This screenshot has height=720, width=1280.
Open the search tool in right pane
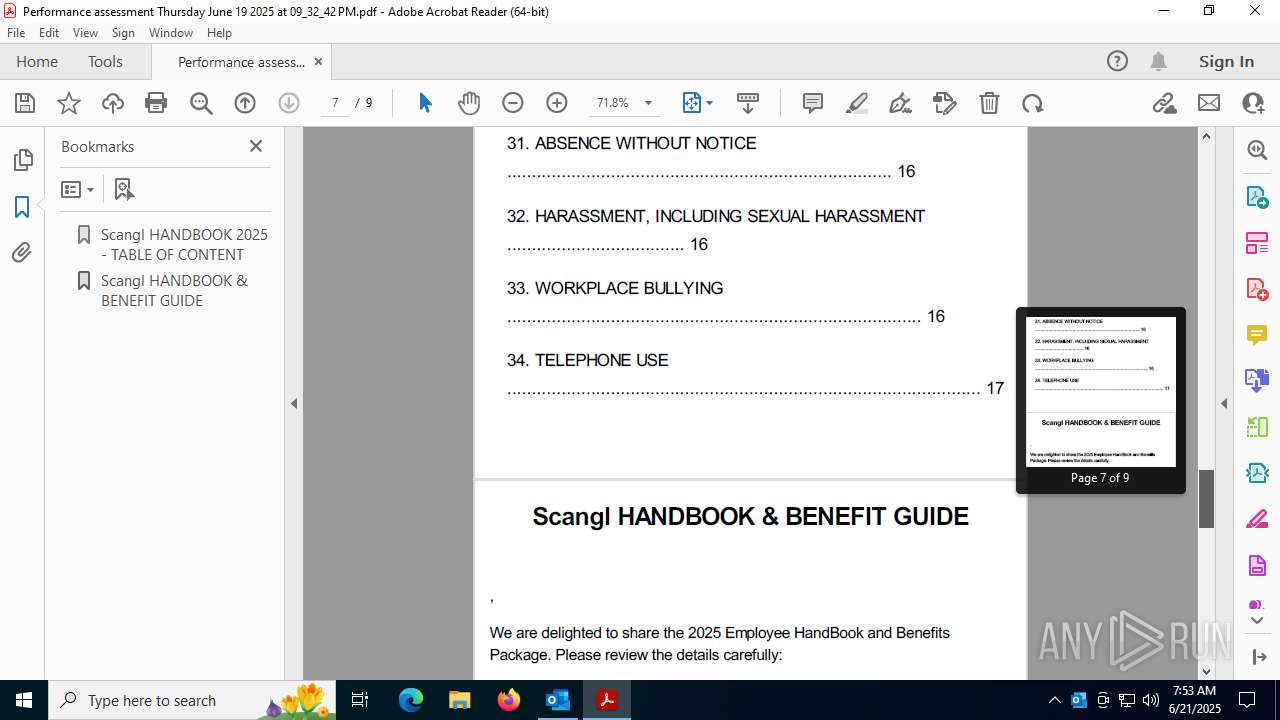coord(1257,150)
